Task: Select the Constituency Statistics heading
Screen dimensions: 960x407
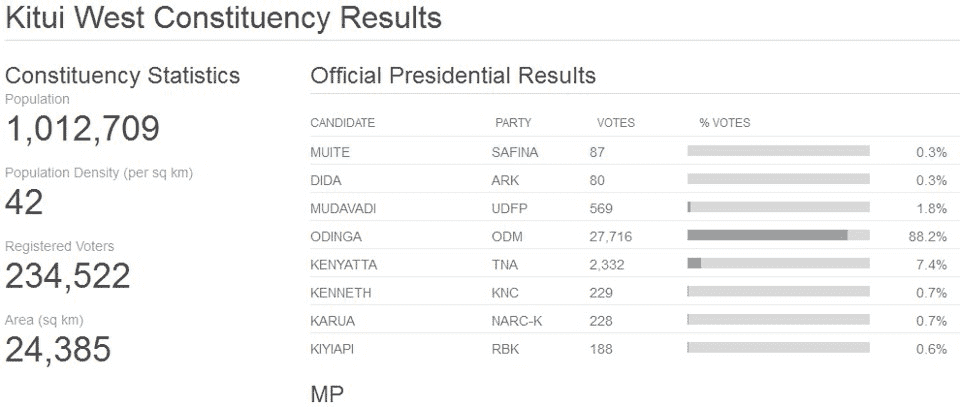Action: (x=122, y=75)
